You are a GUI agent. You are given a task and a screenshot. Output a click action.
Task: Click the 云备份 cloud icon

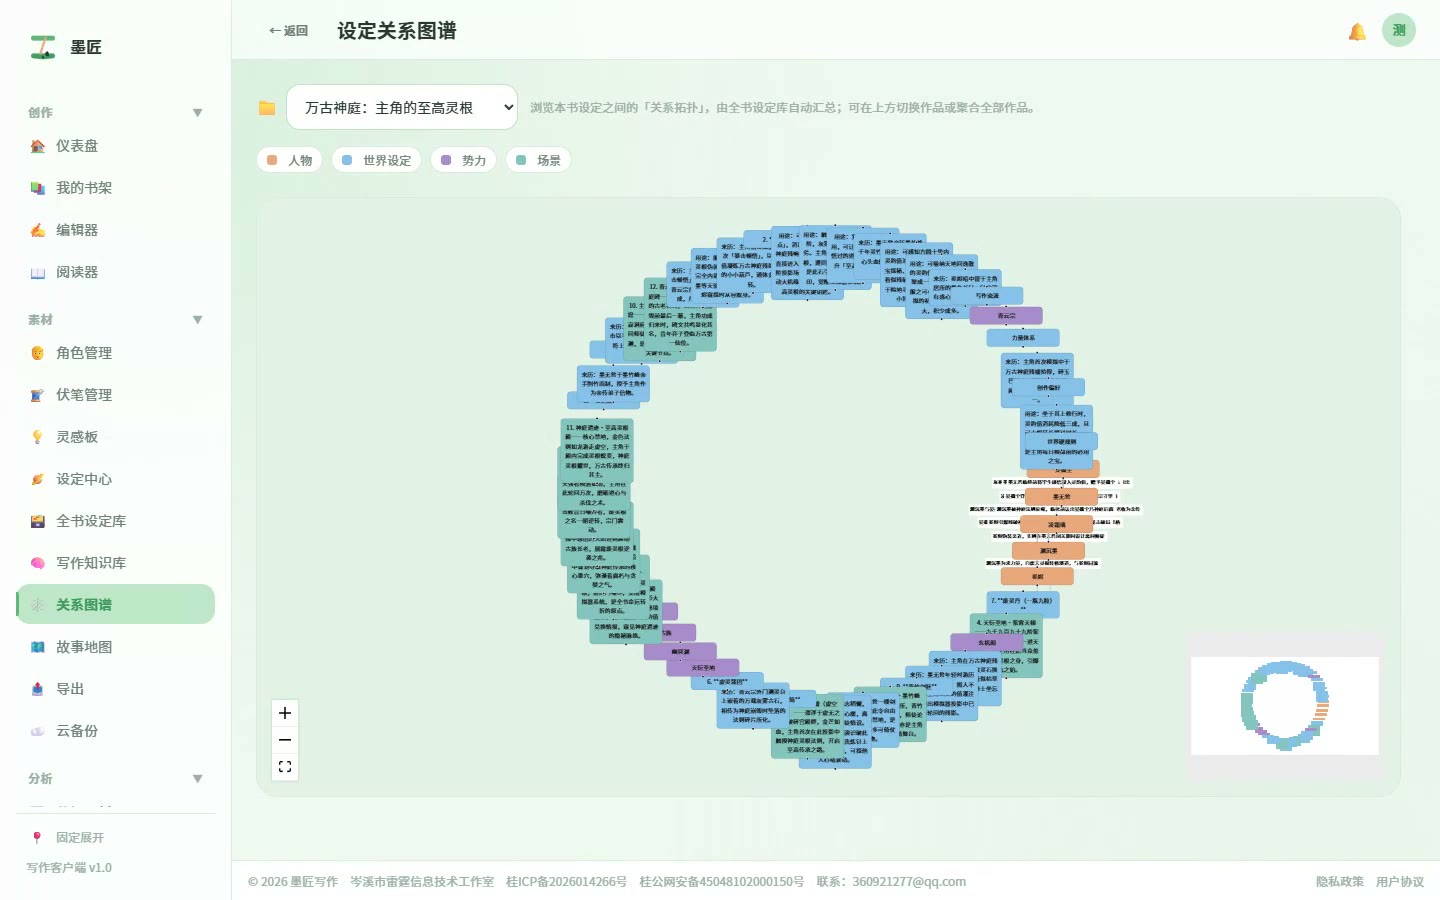click(38, 731)
